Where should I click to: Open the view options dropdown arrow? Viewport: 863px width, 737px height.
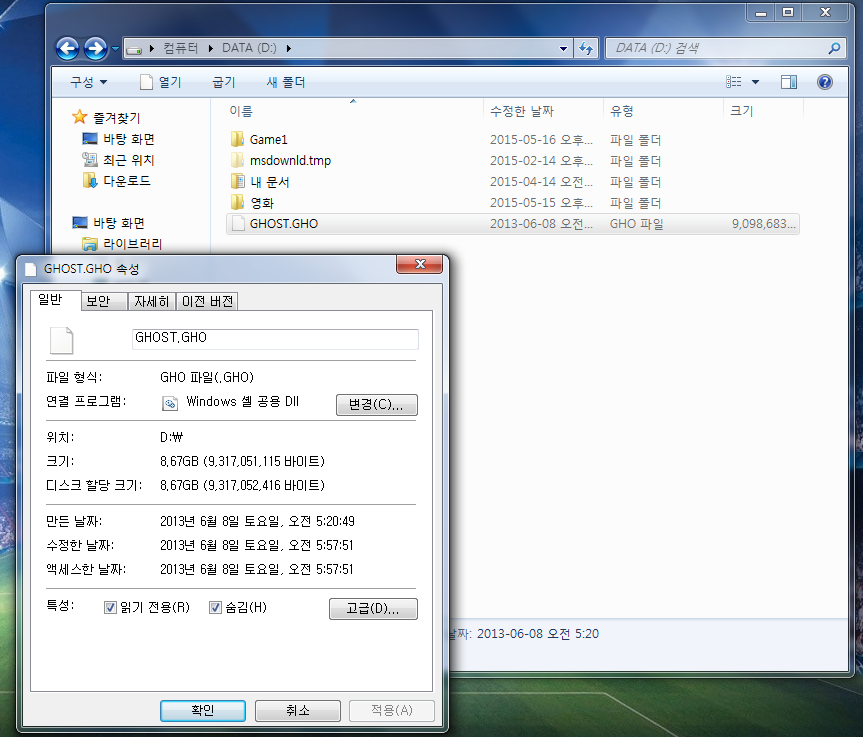tap(755, 82)
